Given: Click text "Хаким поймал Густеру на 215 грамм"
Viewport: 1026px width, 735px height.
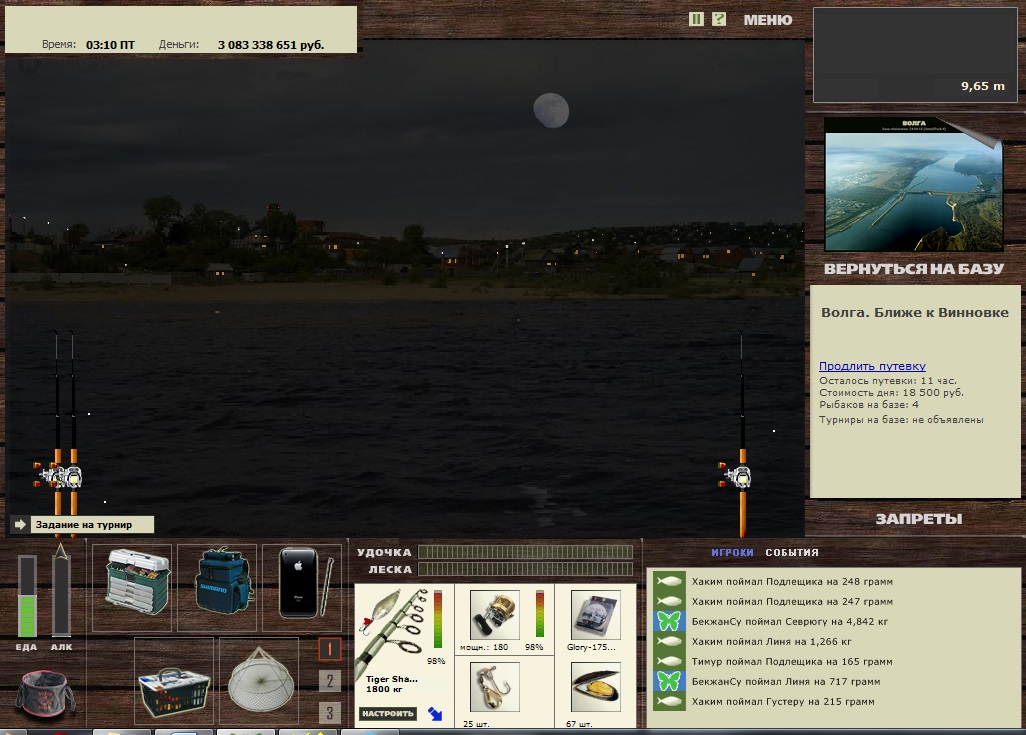Looking at the screenshot, I should (783, 701).
